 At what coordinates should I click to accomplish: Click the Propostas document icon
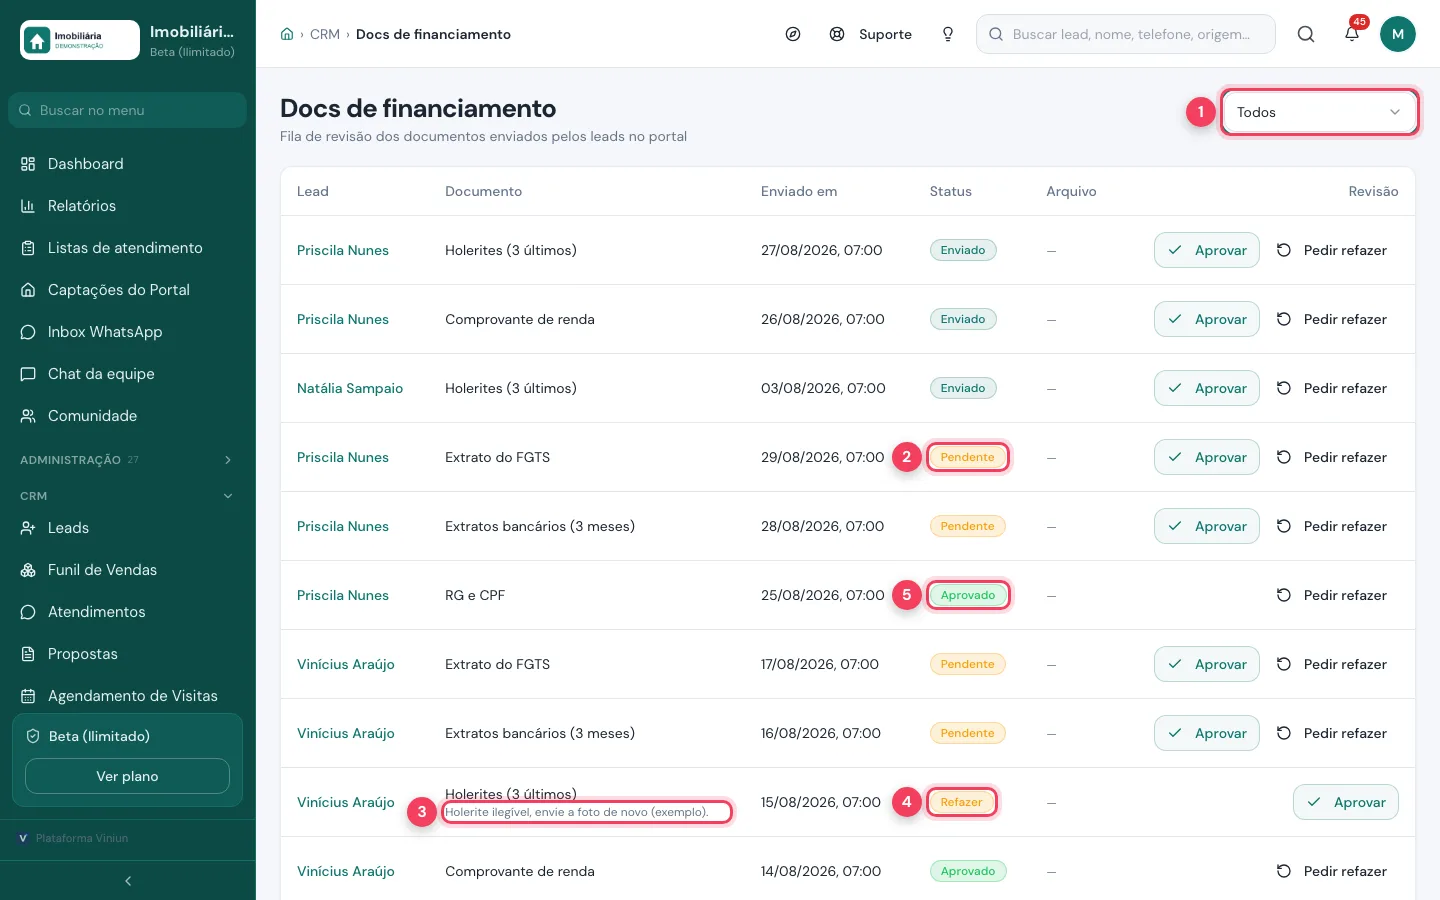click(28, 654)
